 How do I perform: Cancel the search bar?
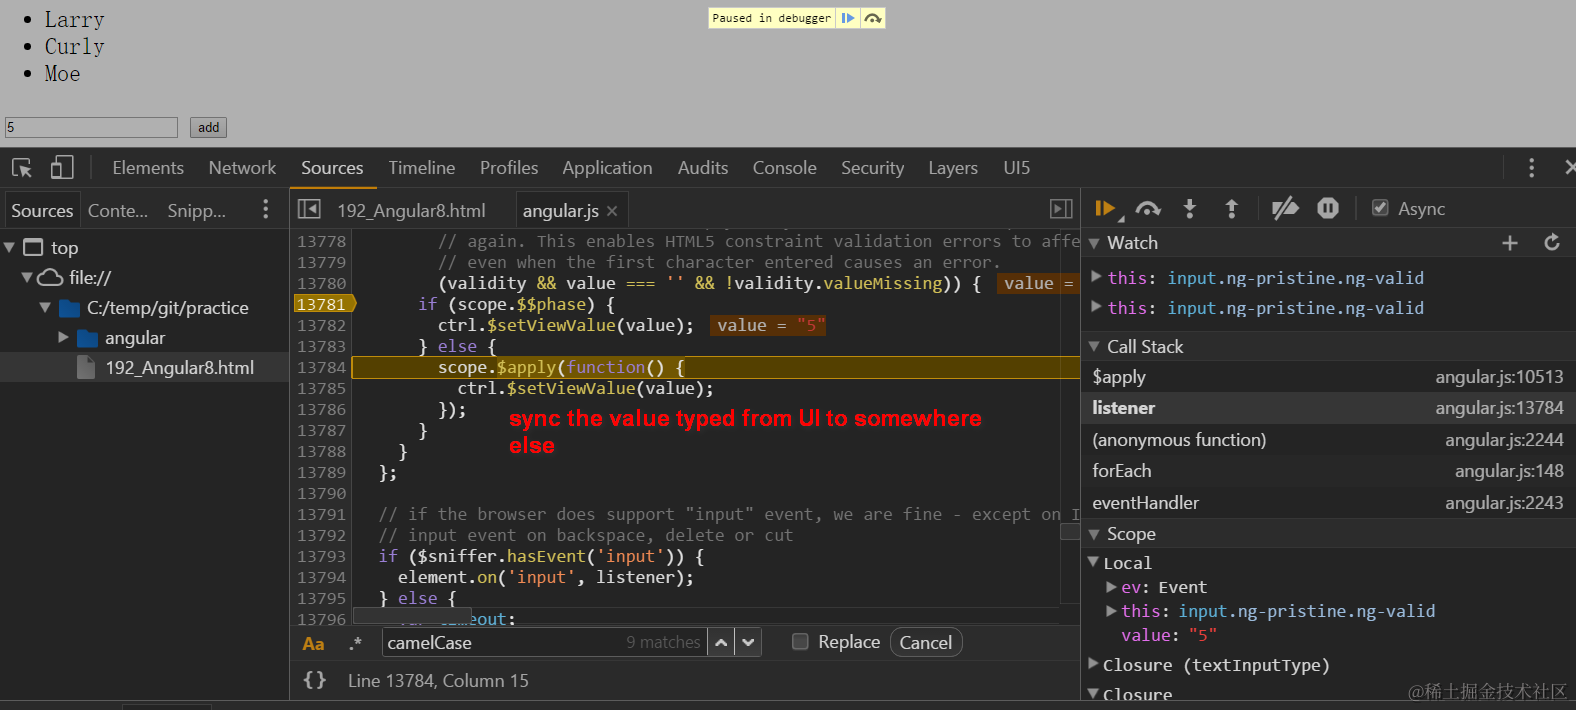point(926,642)
